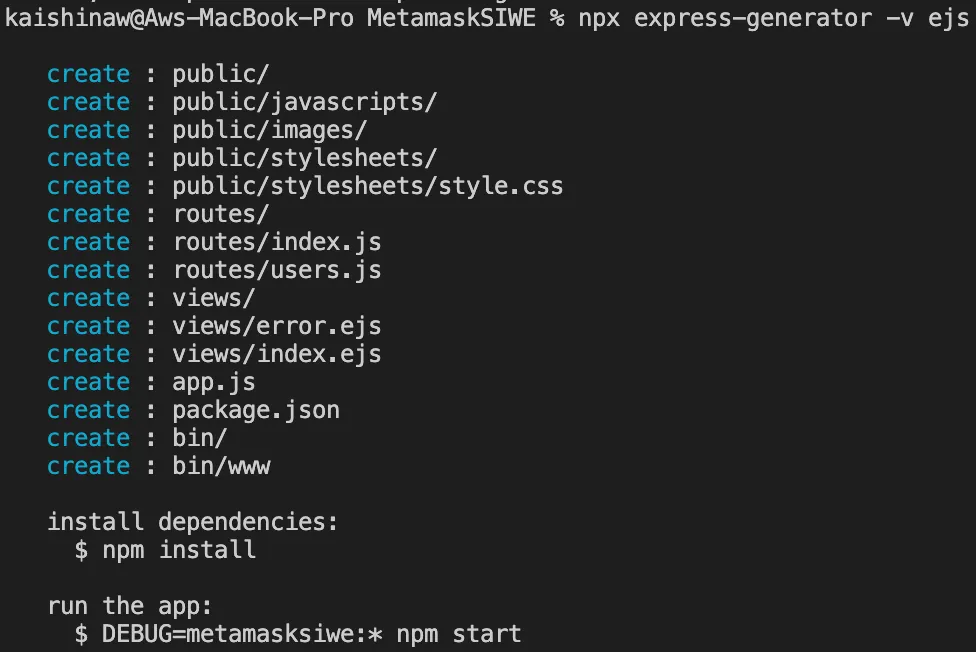Click the "$ npm install" command line
976x652 pixels.
165,550
